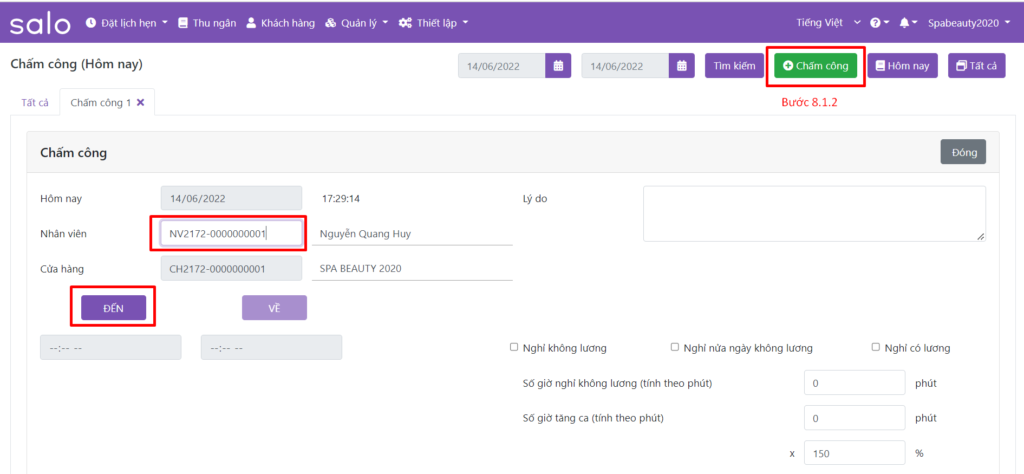
Task: Open calendar picker for end date
Action: (682, 66)
